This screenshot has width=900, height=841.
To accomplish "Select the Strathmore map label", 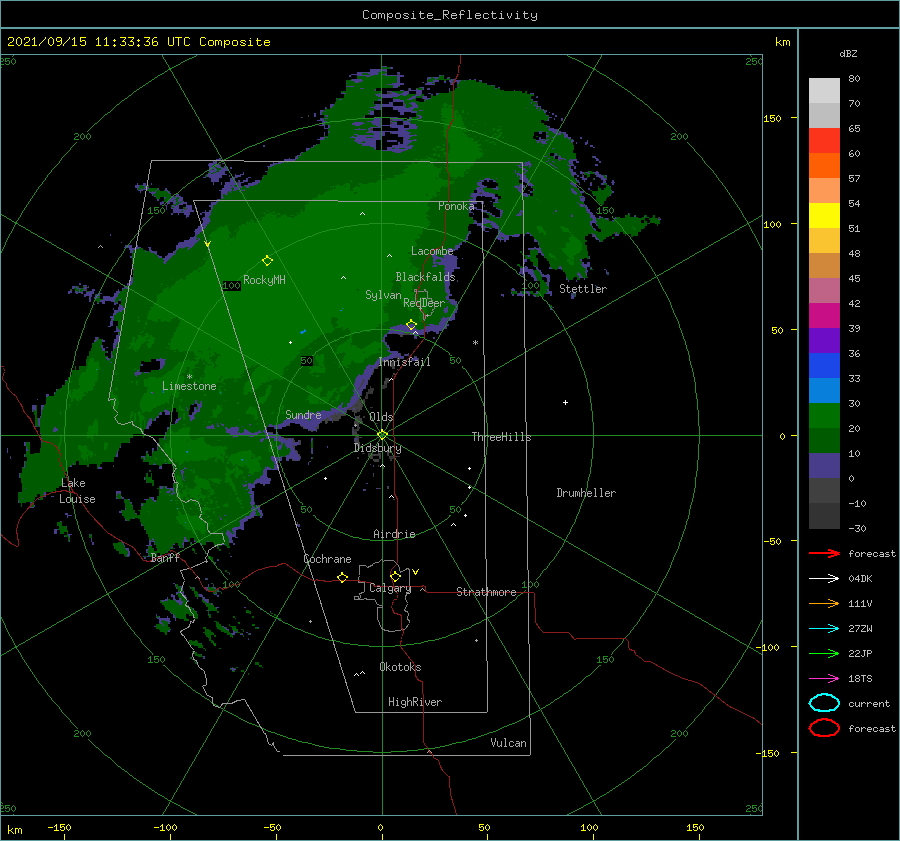I will point(486,592).
